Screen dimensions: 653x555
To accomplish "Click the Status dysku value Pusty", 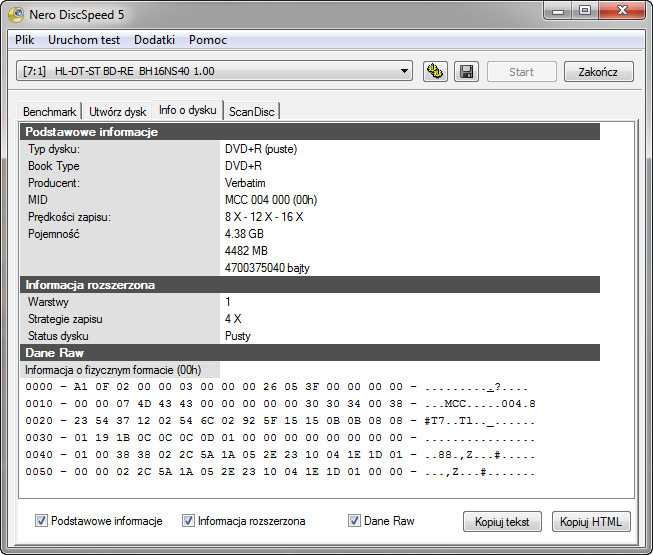I will click(x=238, y=336).
